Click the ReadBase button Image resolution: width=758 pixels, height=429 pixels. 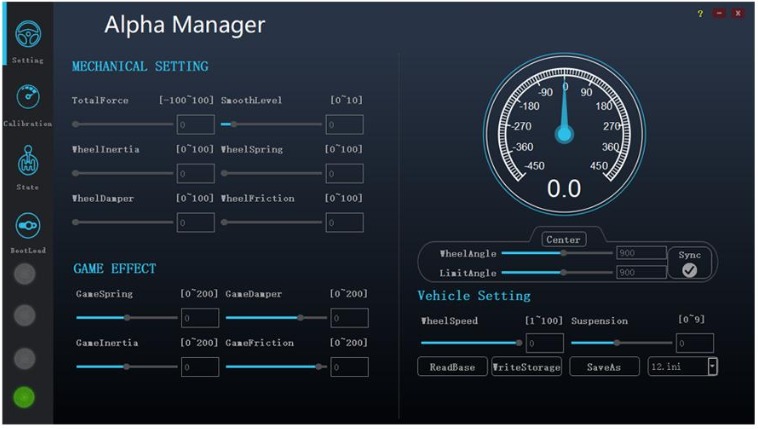tap(452, 367)
